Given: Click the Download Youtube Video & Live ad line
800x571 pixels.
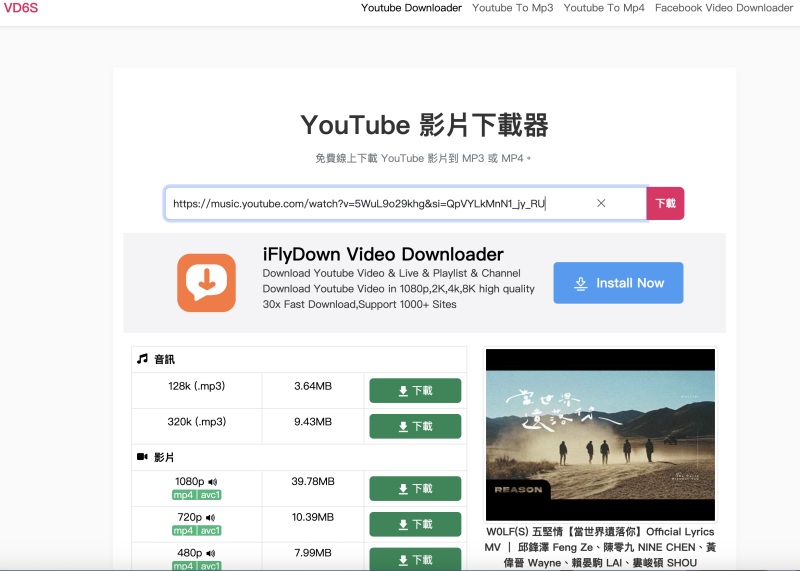Looking at the screenshot, I should (x=391, y=273).
